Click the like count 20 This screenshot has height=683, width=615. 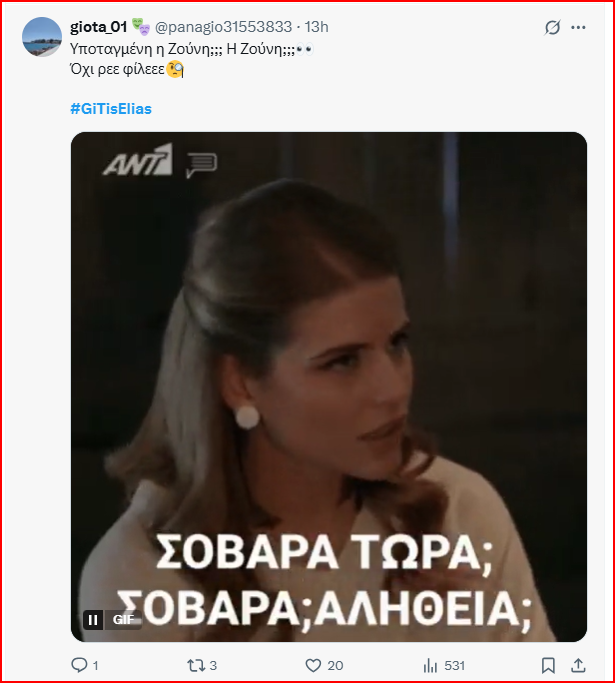pyautogui.click(x=335, y=666)
